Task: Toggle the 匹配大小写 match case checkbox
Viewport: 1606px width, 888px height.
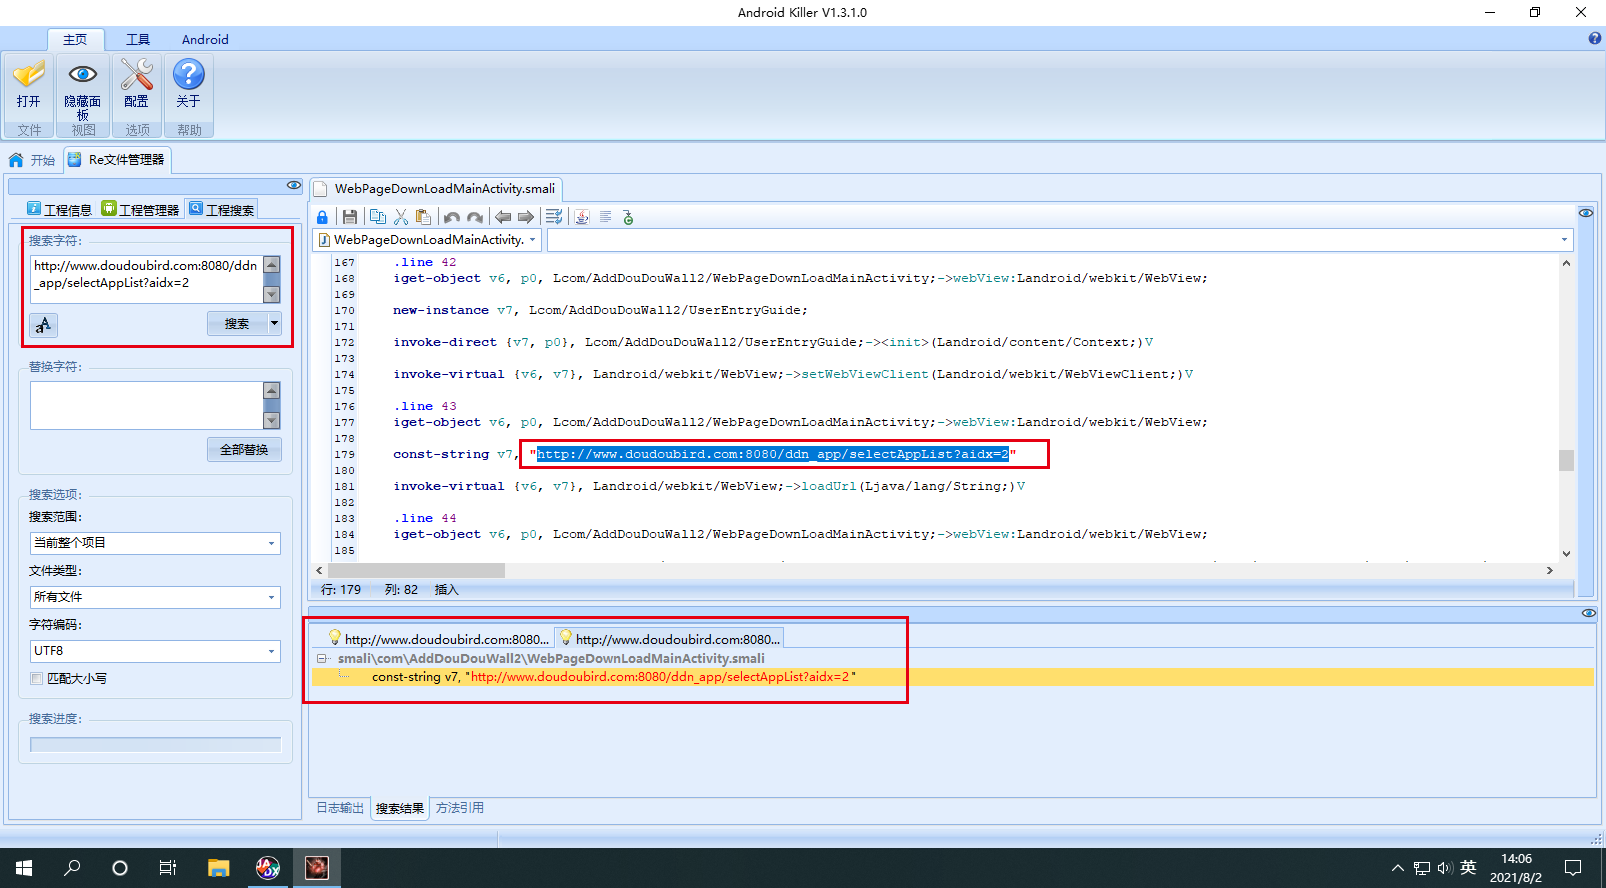Action: click(37, 678)
